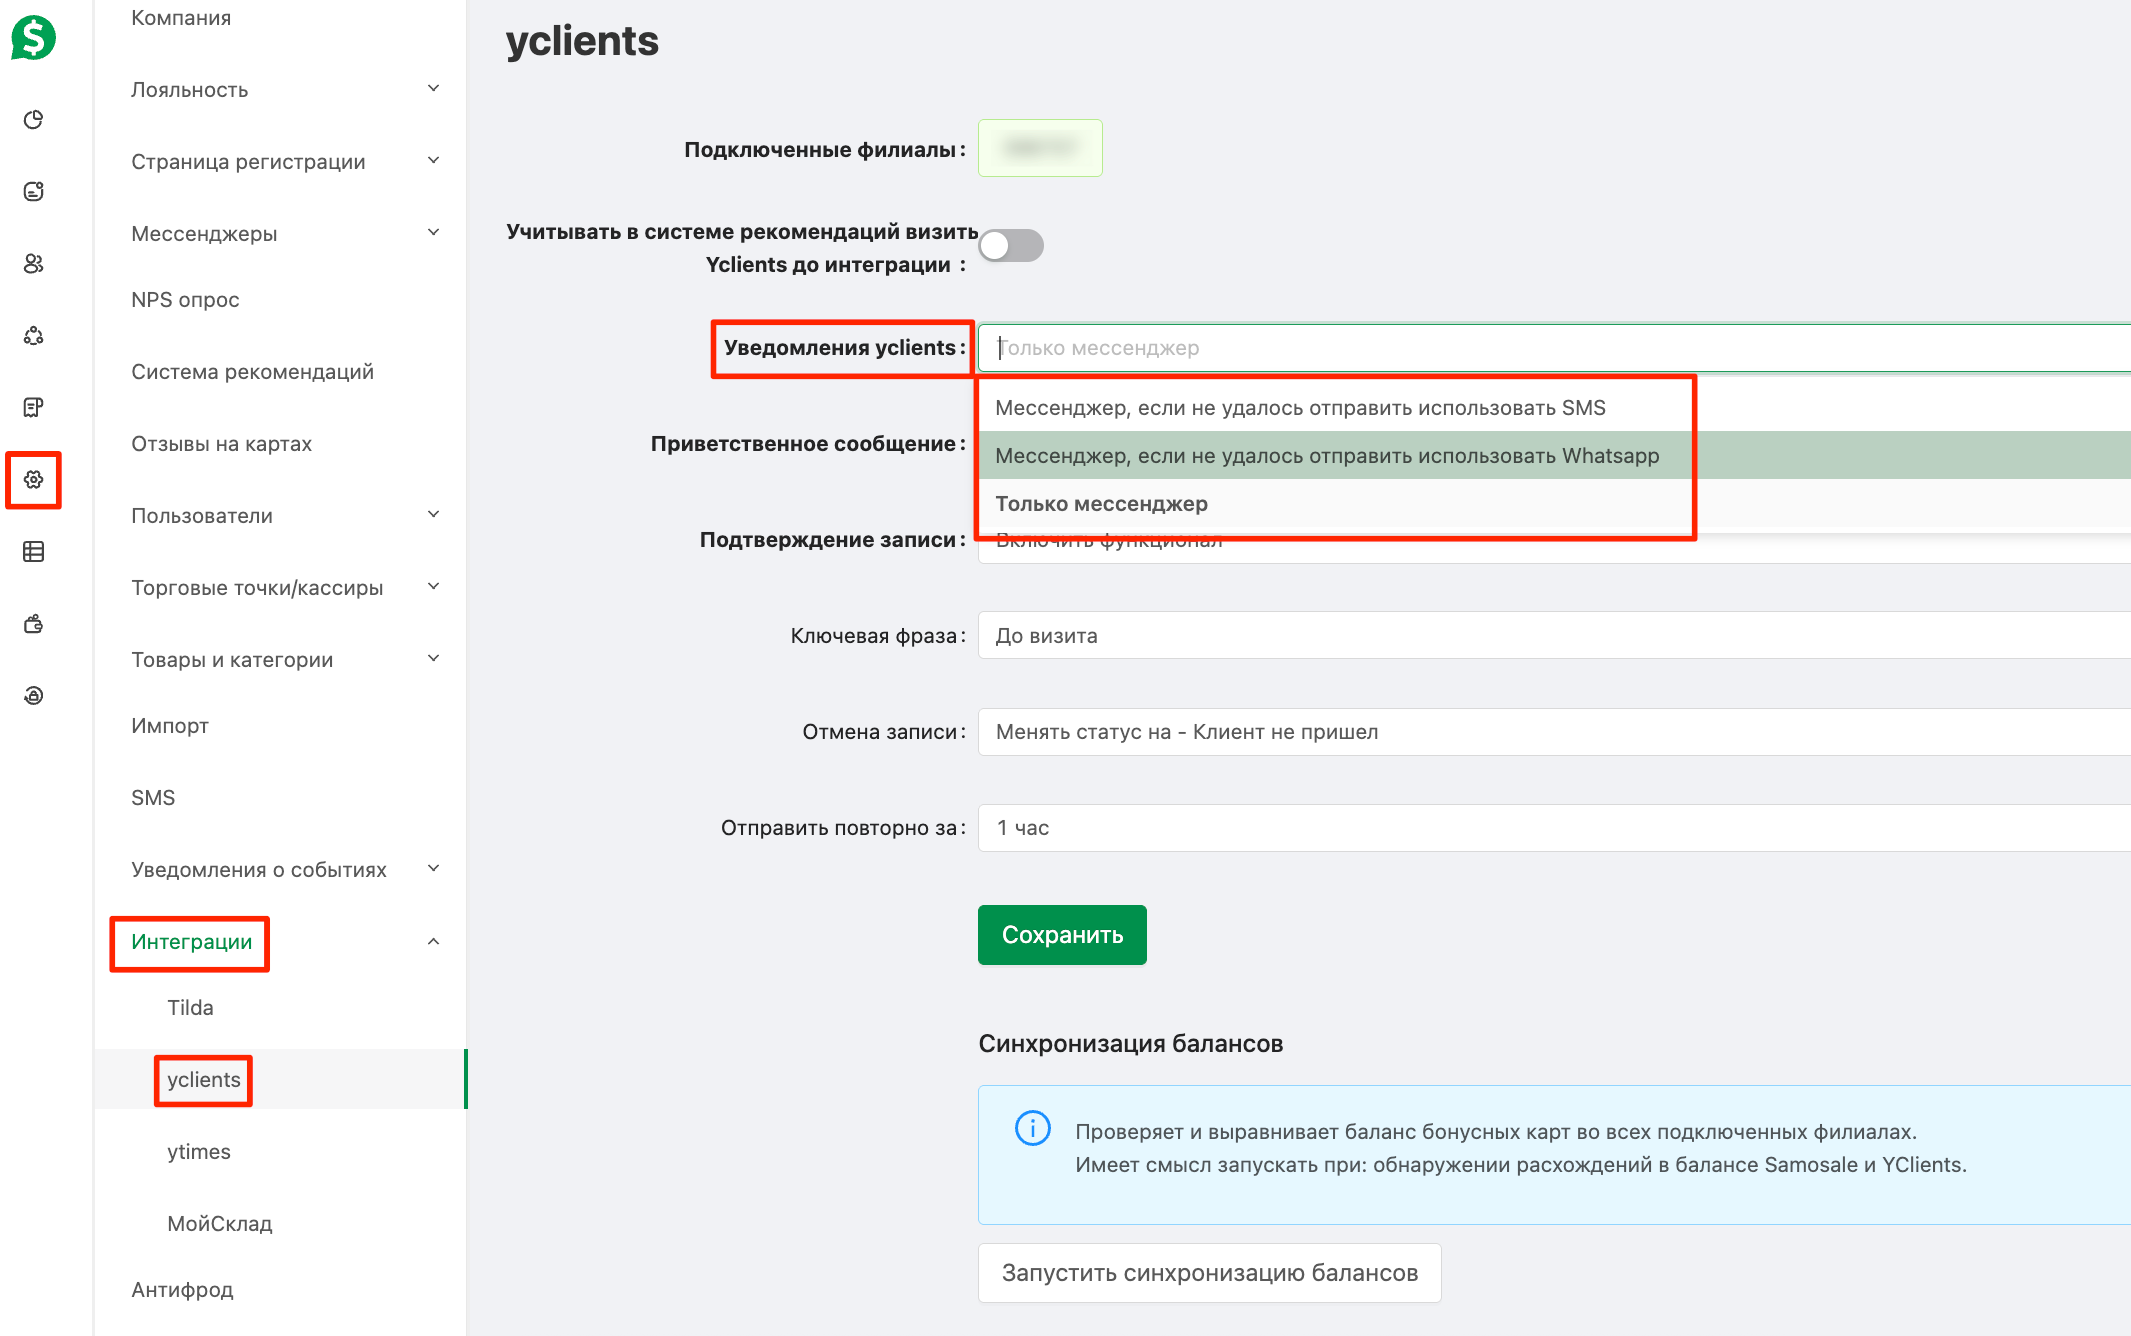Click the blue info icon in sync notice
Screen dimensions: 2131x1336
[x=1032, y=1128]
